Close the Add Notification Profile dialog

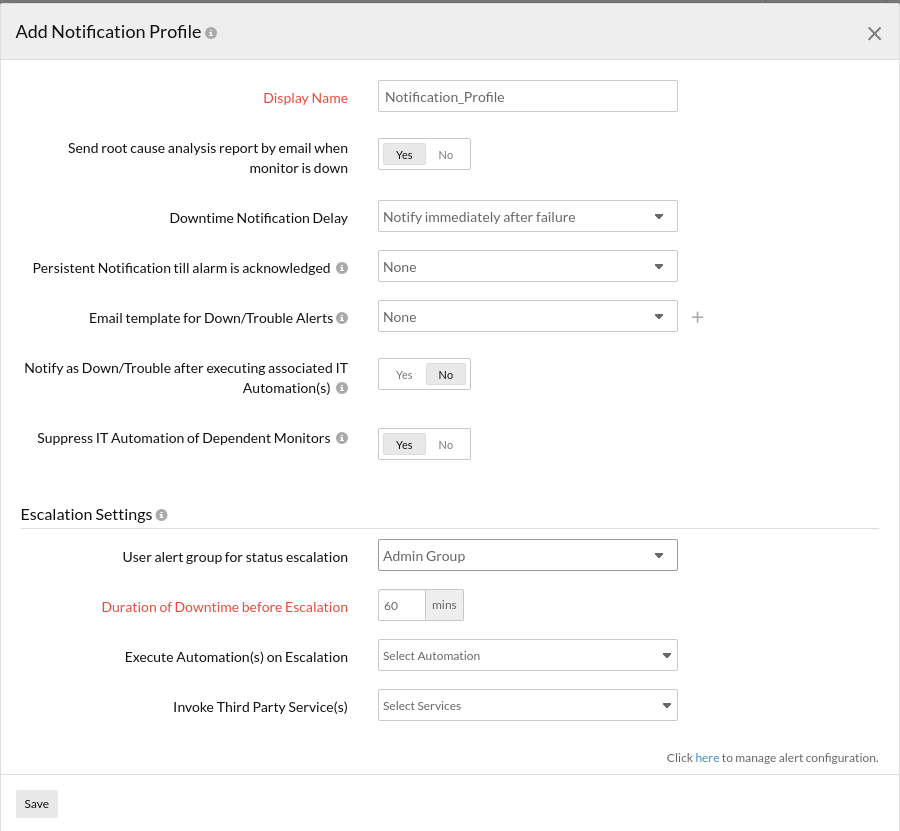(874, 33)
